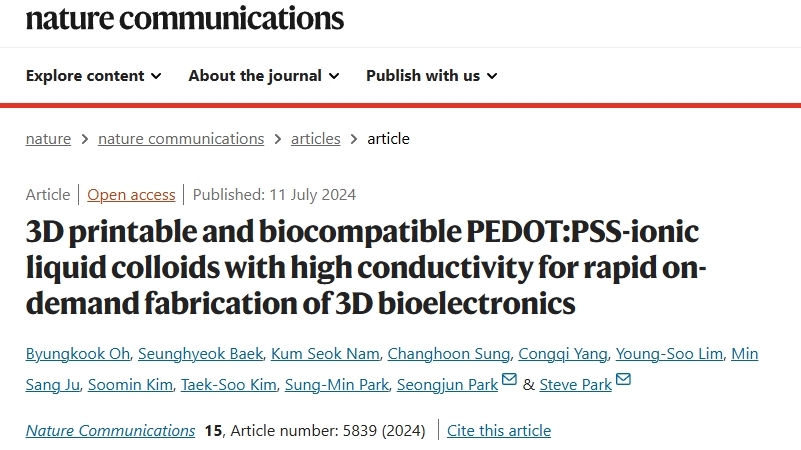The image size is (801, 450).
Task: Open the Open access link
Action: pos(131,195)
